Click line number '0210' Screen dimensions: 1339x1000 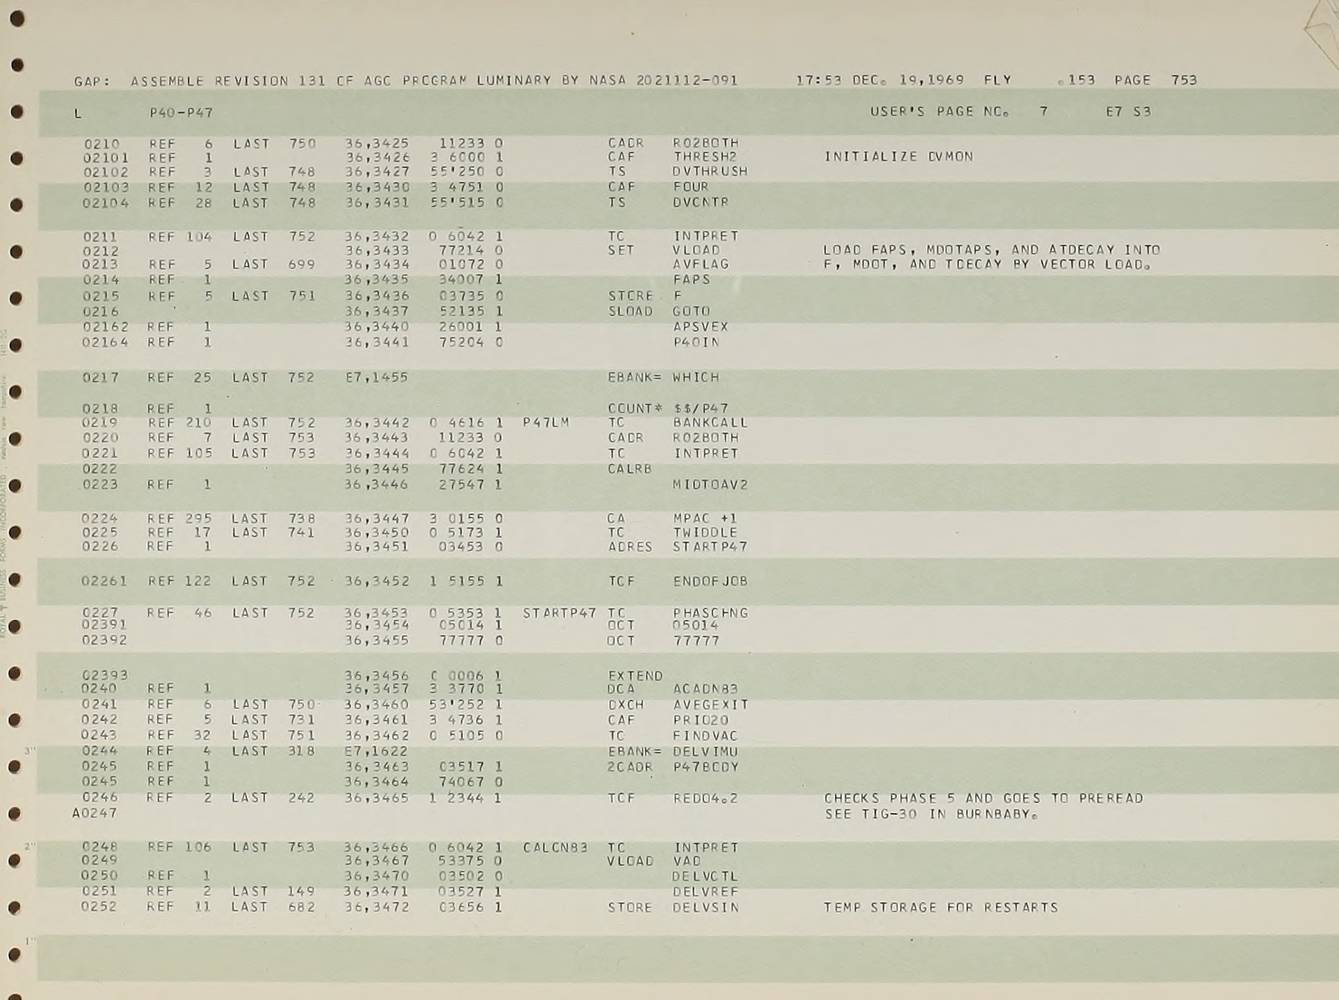pyautogui.click(x=102, y=144)
